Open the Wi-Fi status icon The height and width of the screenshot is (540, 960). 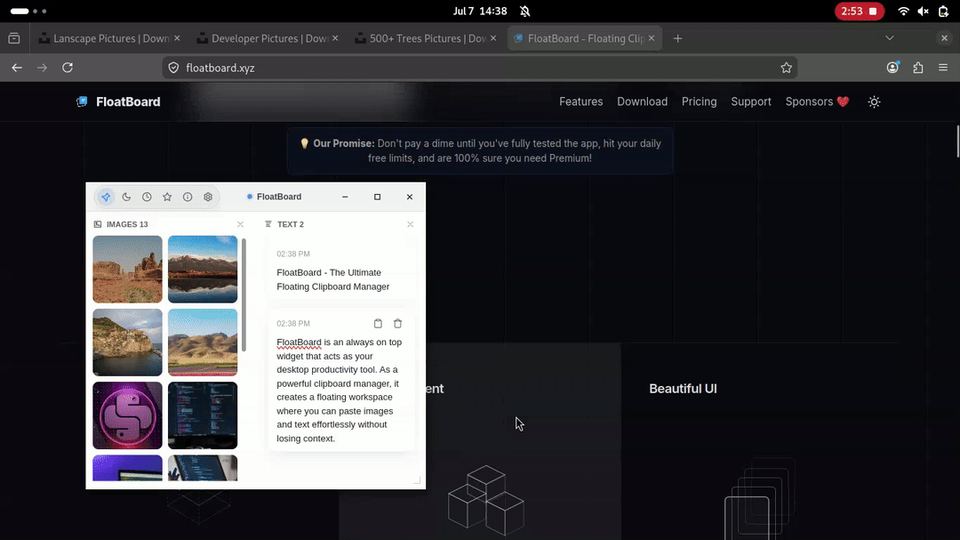903,11
